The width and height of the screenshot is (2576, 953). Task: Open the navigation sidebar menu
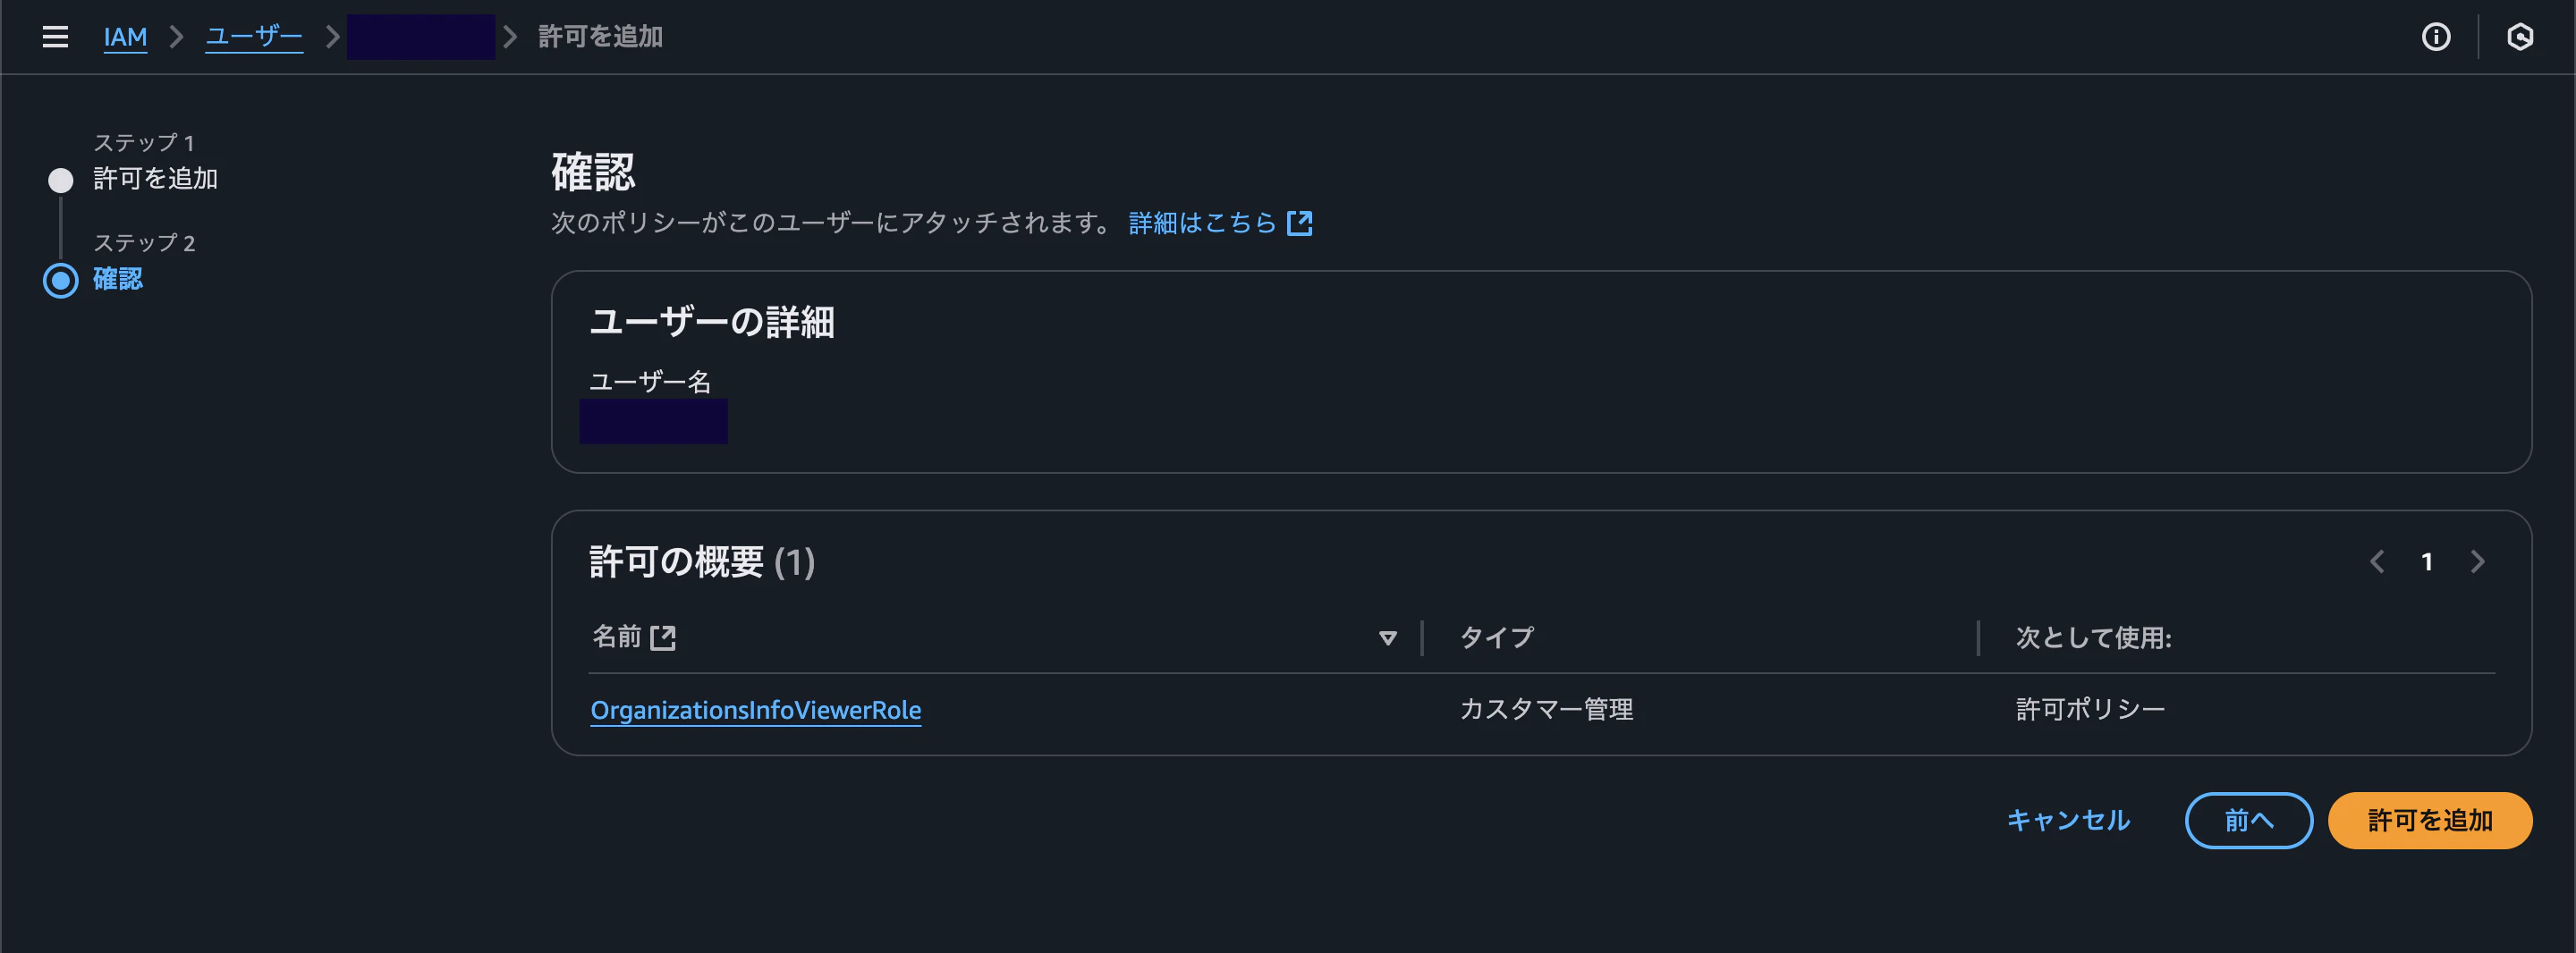[x=55, y=37]
